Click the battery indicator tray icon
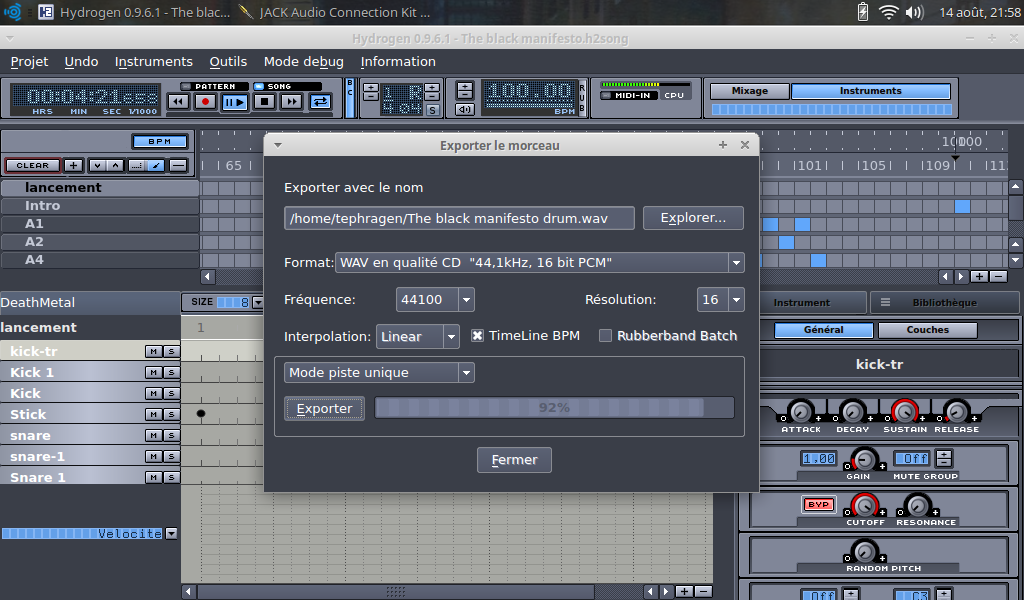This screenshot has width=1024, height=600. (x=863, y=12)
